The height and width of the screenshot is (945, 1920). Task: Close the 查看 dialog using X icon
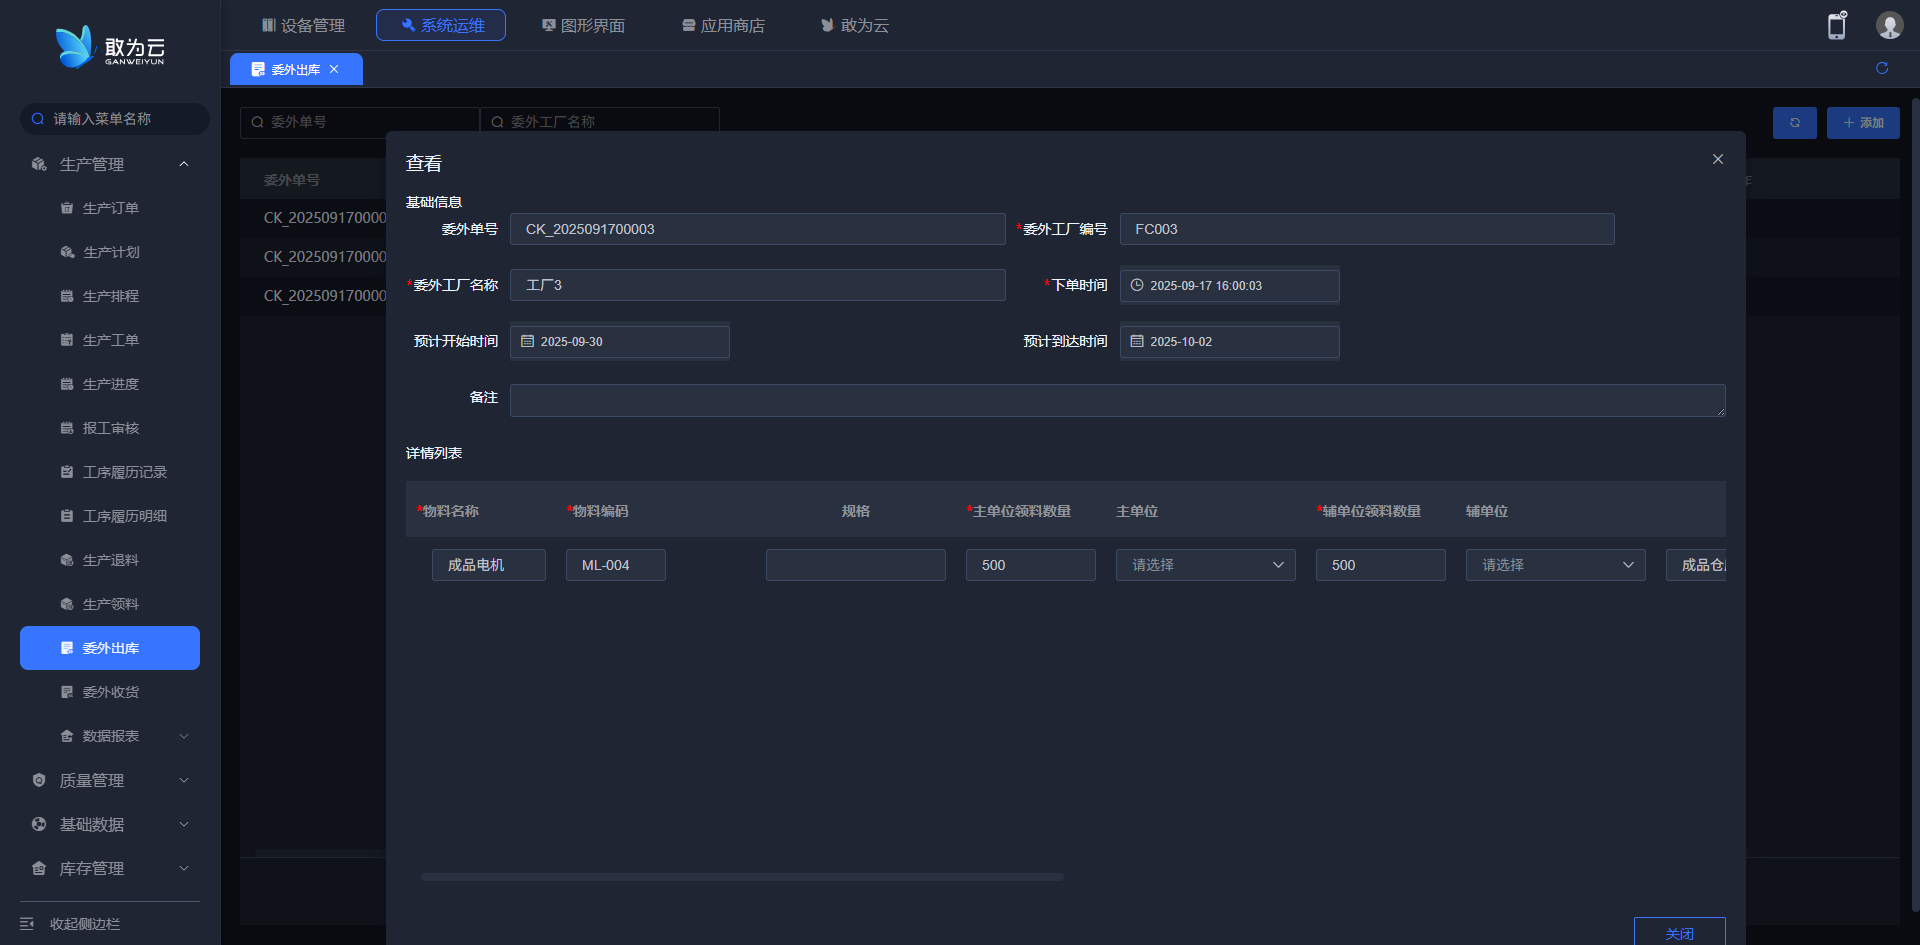pyautogui.click(x=1717, y=159)
